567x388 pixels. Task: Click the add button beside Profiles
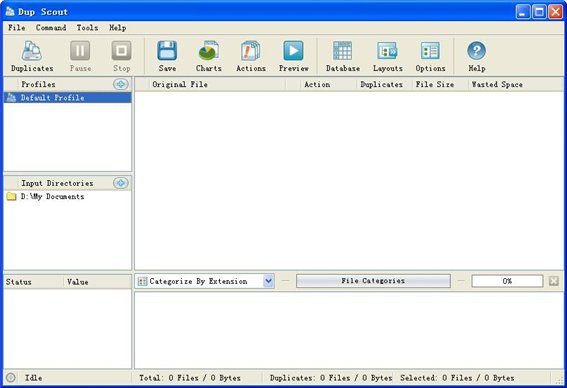point(120,84)
